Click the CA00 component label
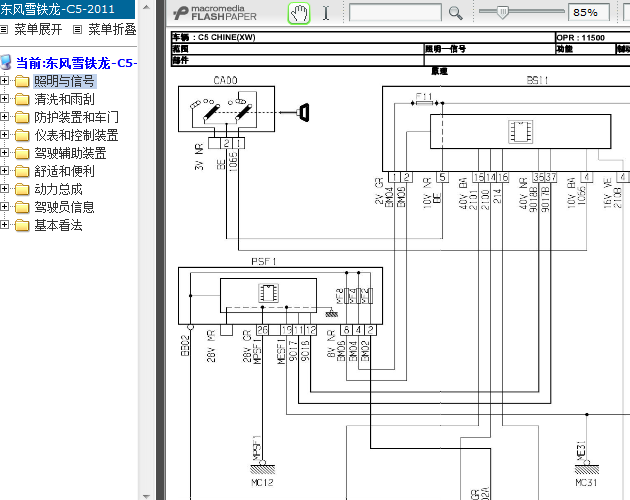The width and height of the screenshot is (630, 500). [x=225, y=80]
